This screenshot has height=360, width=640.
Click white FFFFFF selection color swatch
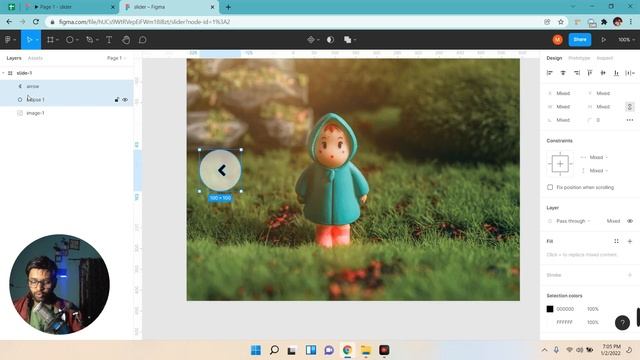pos(550,322)
